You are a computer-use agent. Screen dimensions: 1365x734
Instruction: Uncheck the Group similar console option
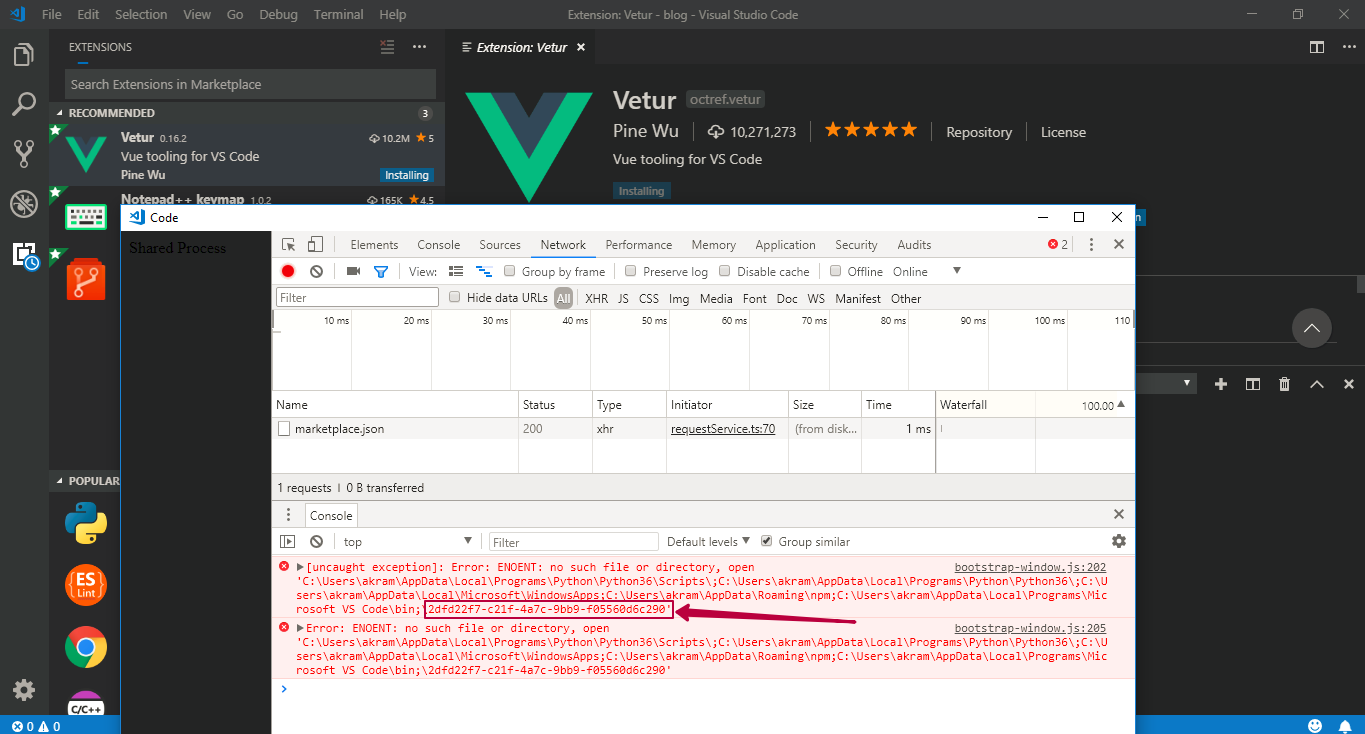click(765, 541)
